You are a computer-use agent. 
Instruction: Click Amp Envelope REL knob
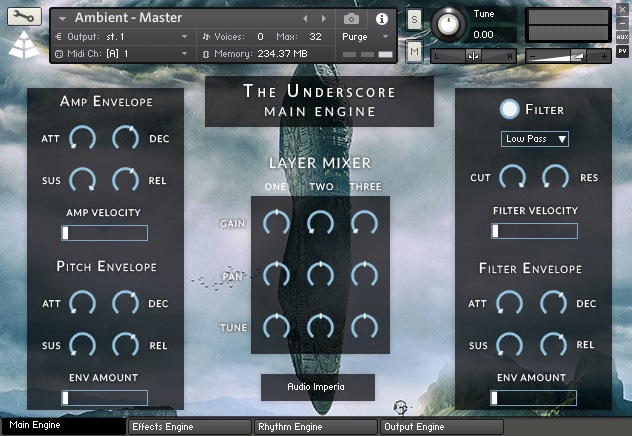click(x=125, y=180)
